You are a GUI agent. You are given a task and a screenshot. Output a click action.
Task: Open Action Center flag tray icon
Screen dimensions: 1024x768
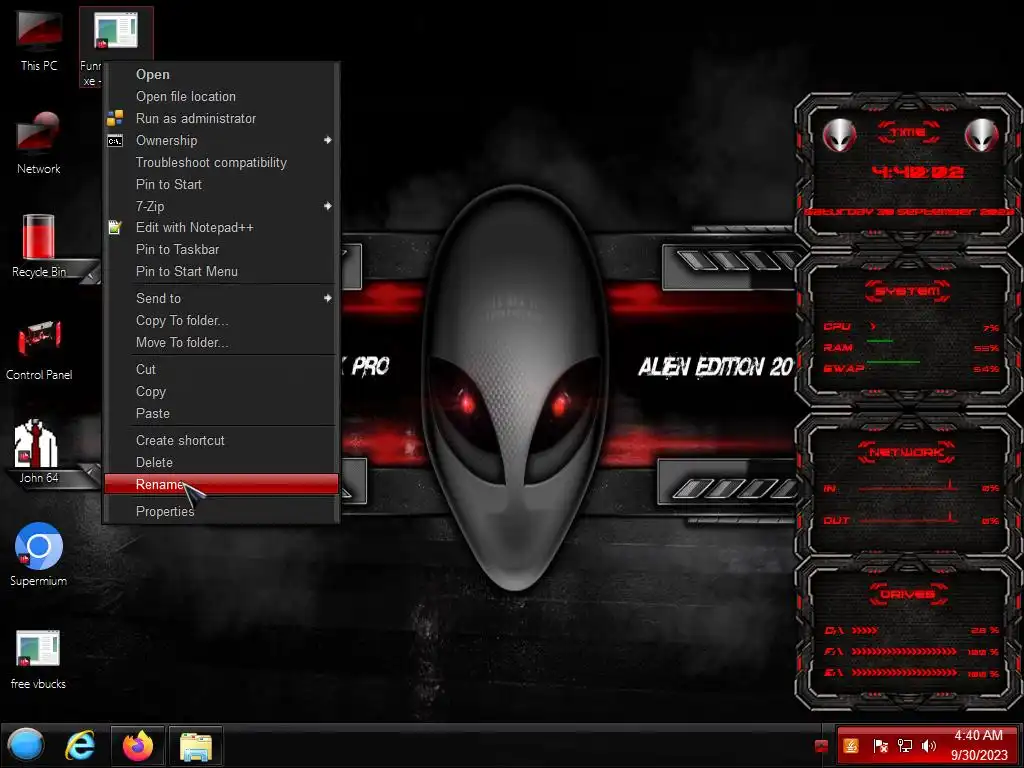coord(880,746)
